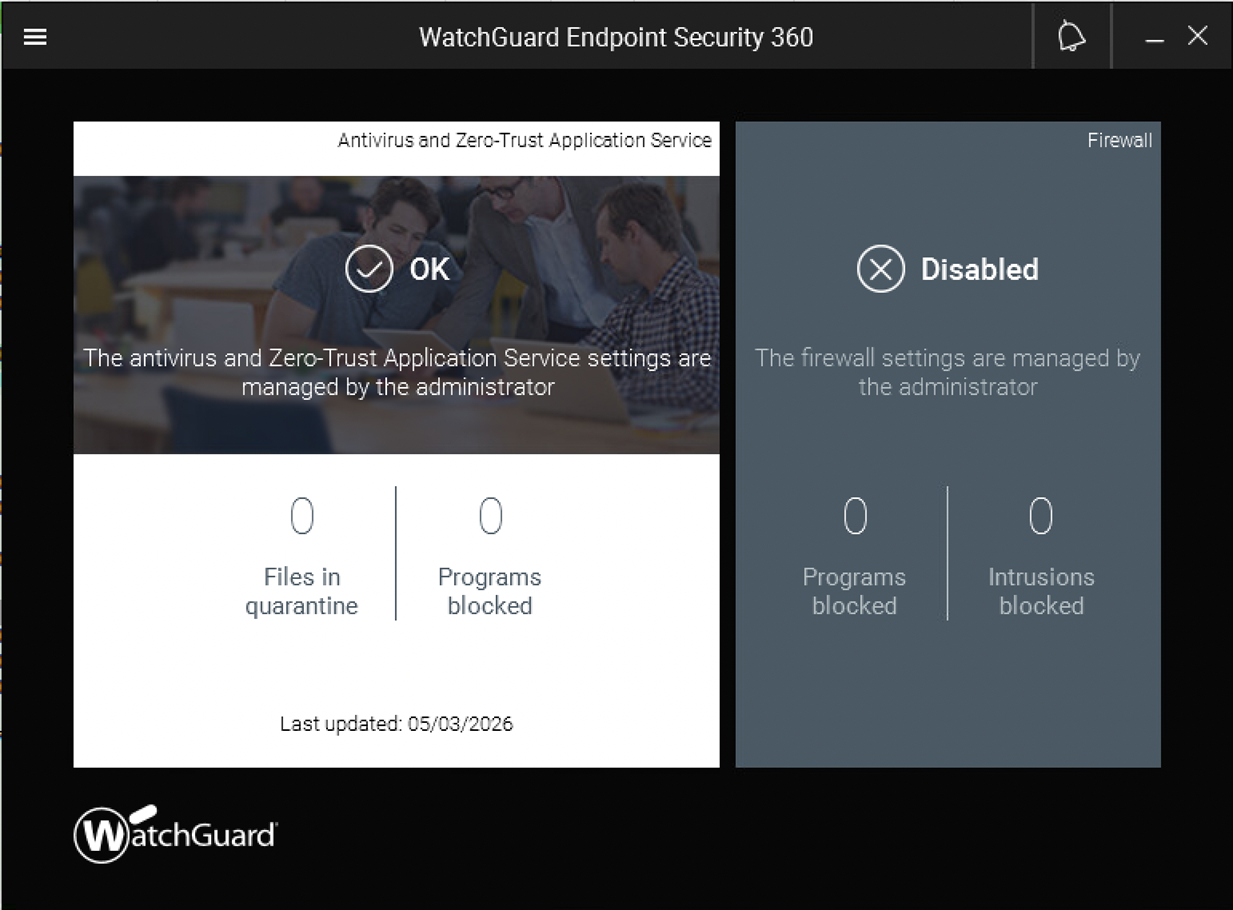Viewport: 1233px width, 910px height.
Task: Click the Last updated date text
Action: point(395,723)
